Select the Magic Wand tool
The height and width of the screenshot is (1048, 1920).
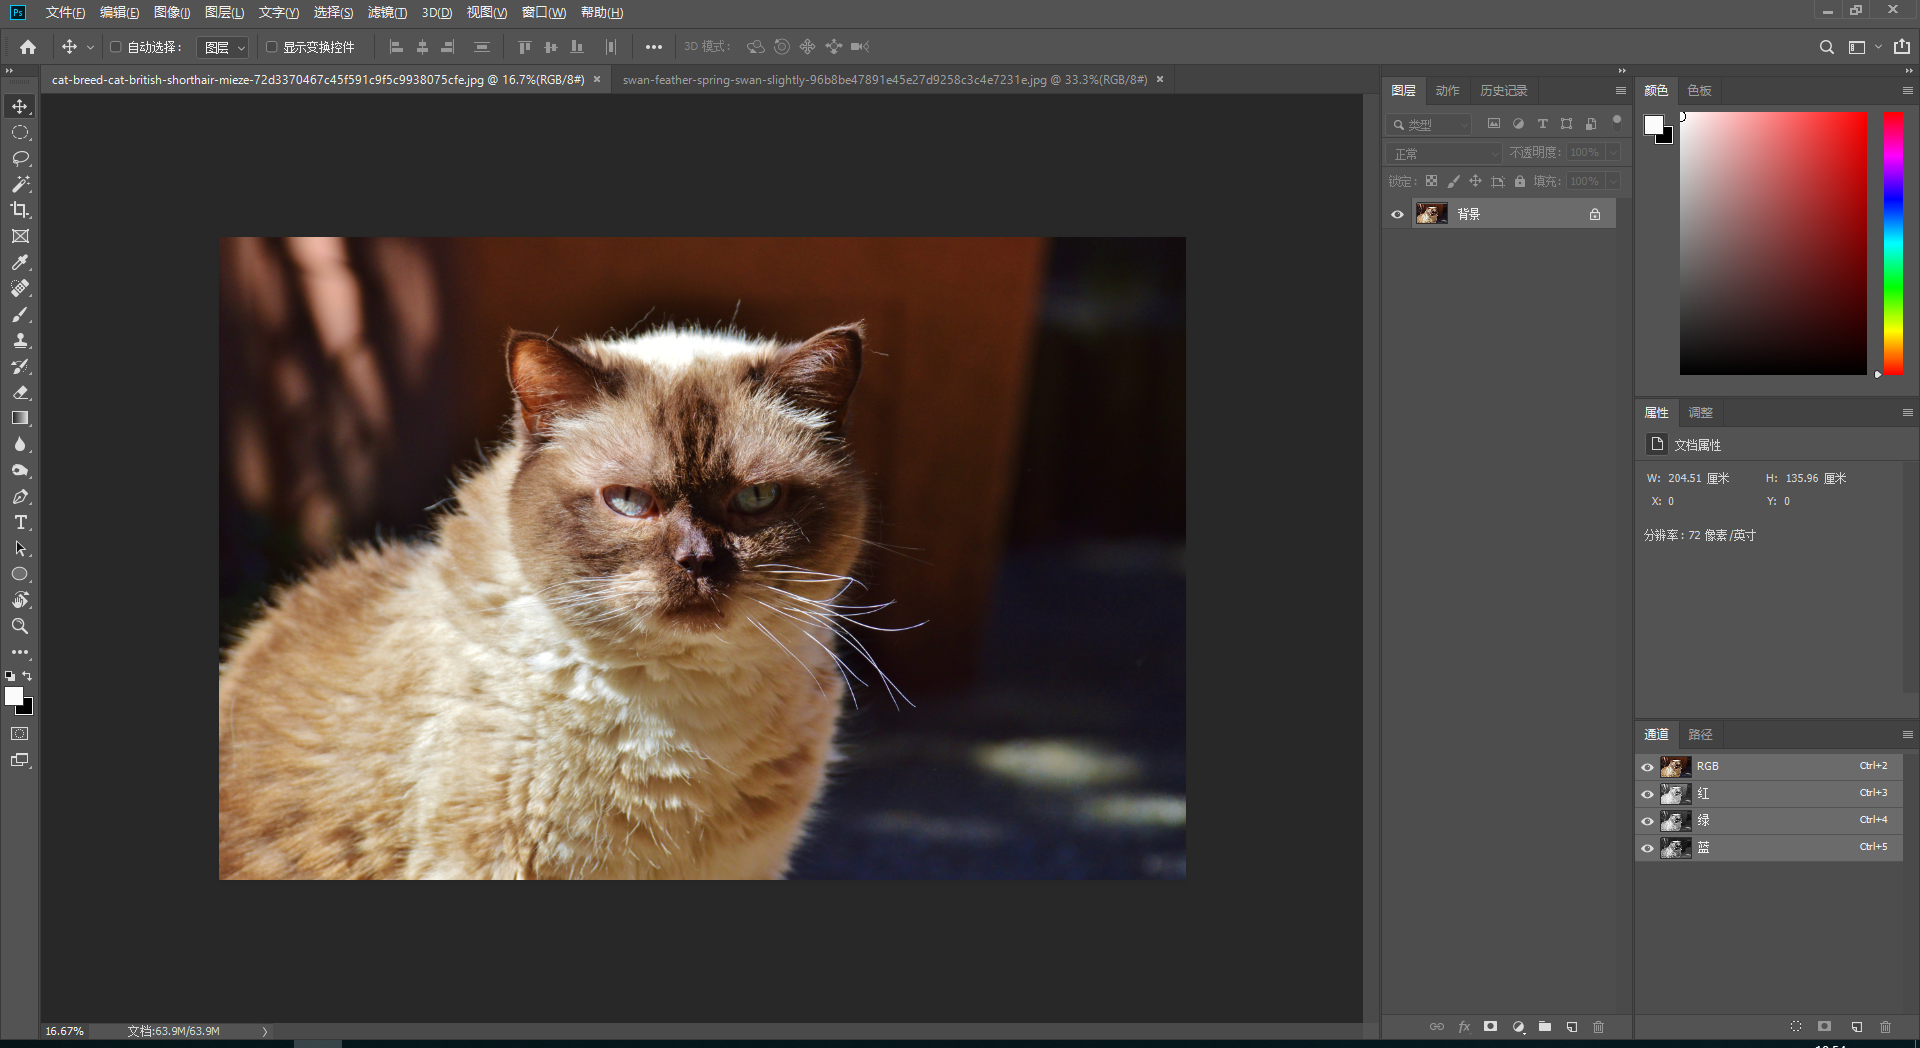tap(20, 184)
